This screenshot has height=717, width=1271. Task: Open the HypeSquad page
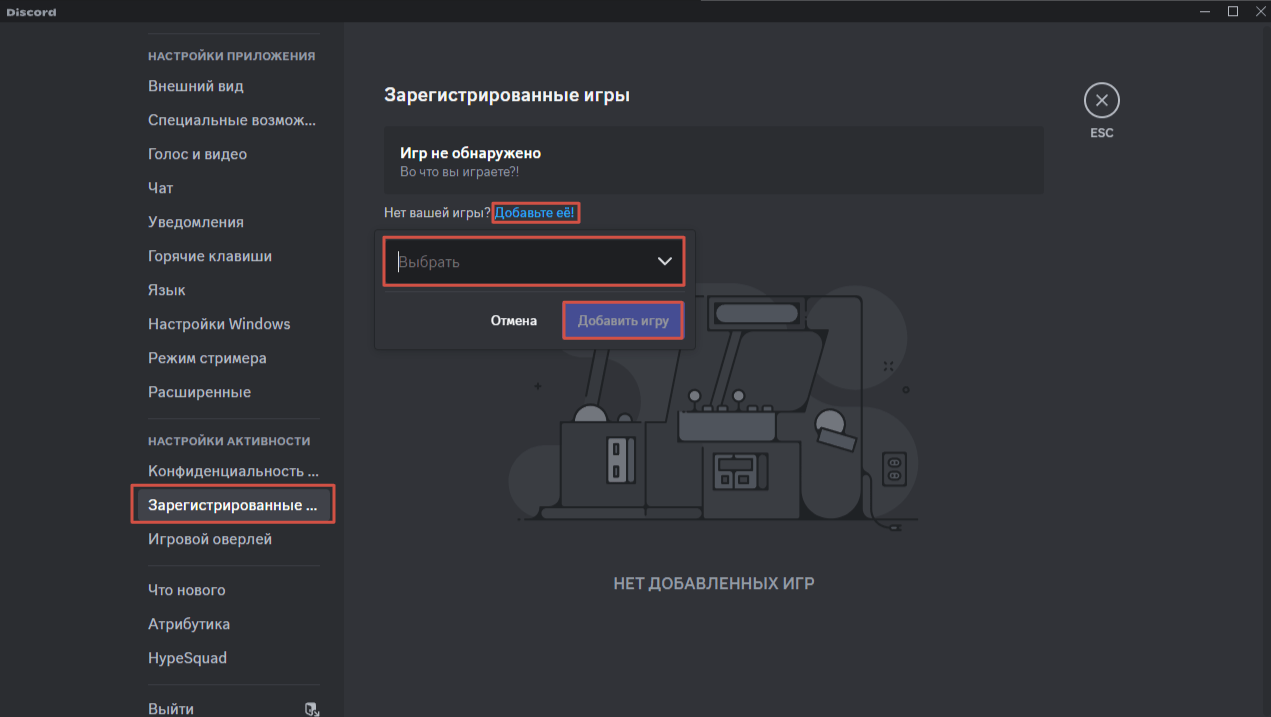tap(187, 658)
